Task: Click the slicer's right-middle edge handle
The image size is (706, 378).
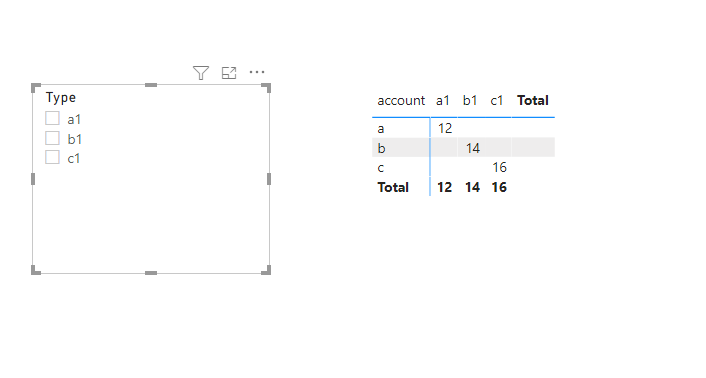Action: point(269,179)
